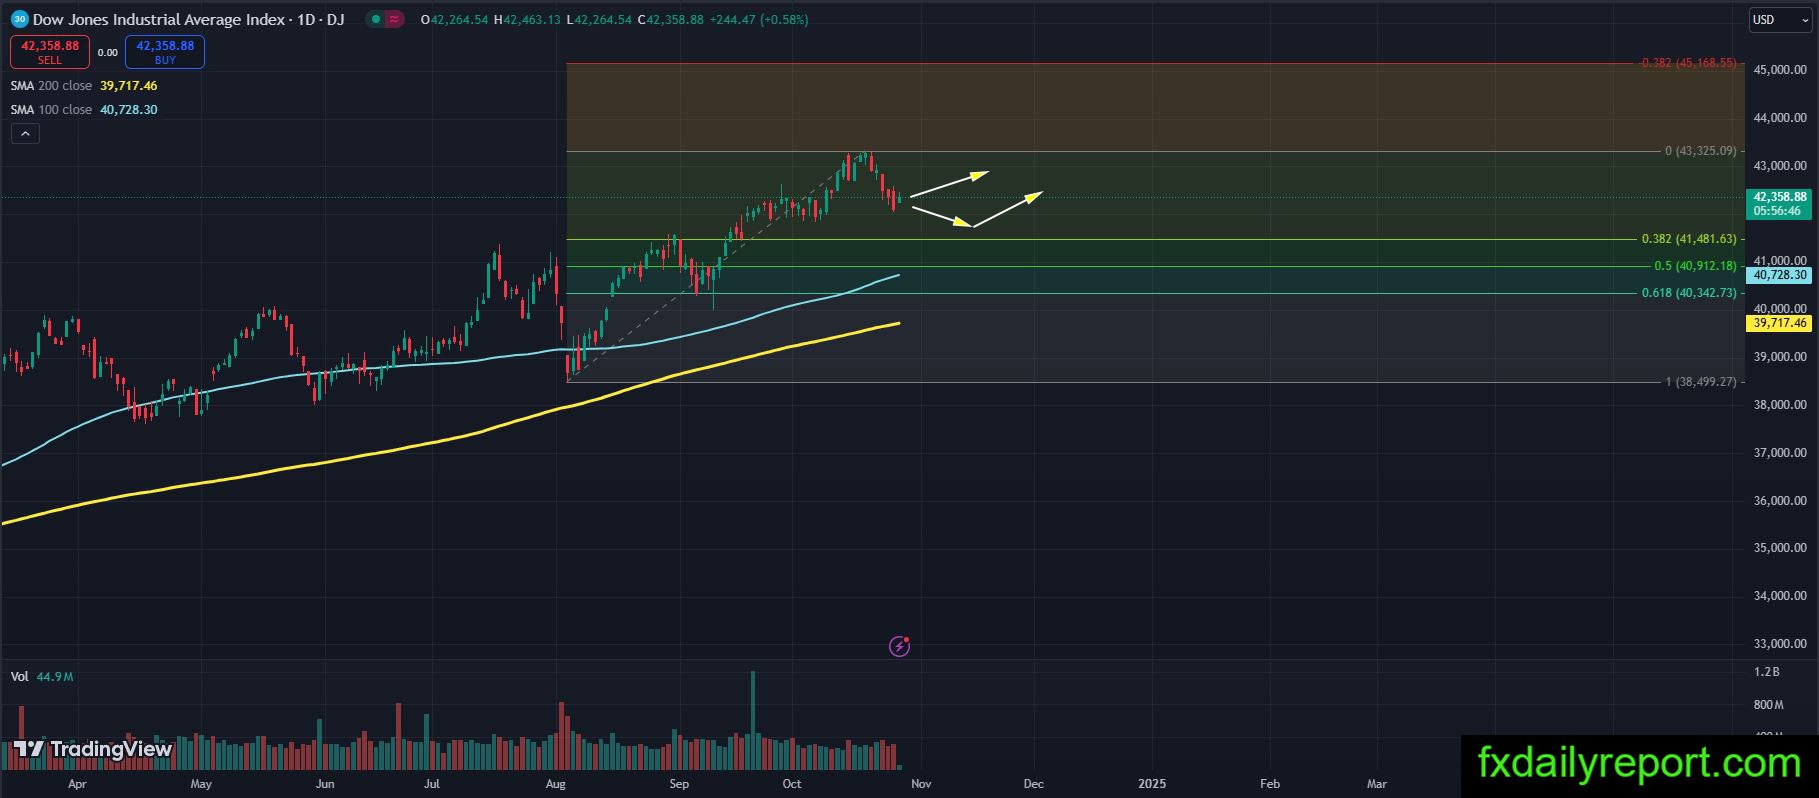The height and width of the screenshot is (798, 1819).
Task: Click the SMA 100 value 40,728.30 in legend
Action: (x=128, y=110)
